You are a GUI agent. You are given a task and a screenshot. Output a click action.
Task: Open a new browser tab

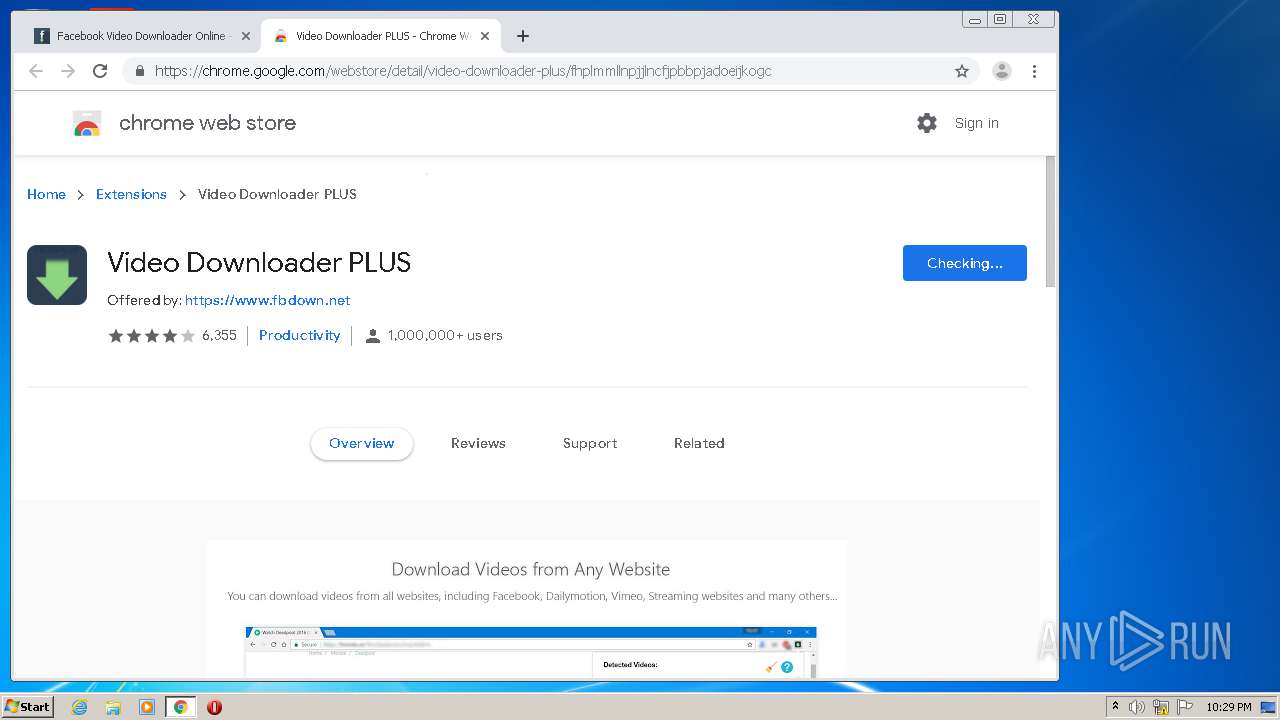523,36
